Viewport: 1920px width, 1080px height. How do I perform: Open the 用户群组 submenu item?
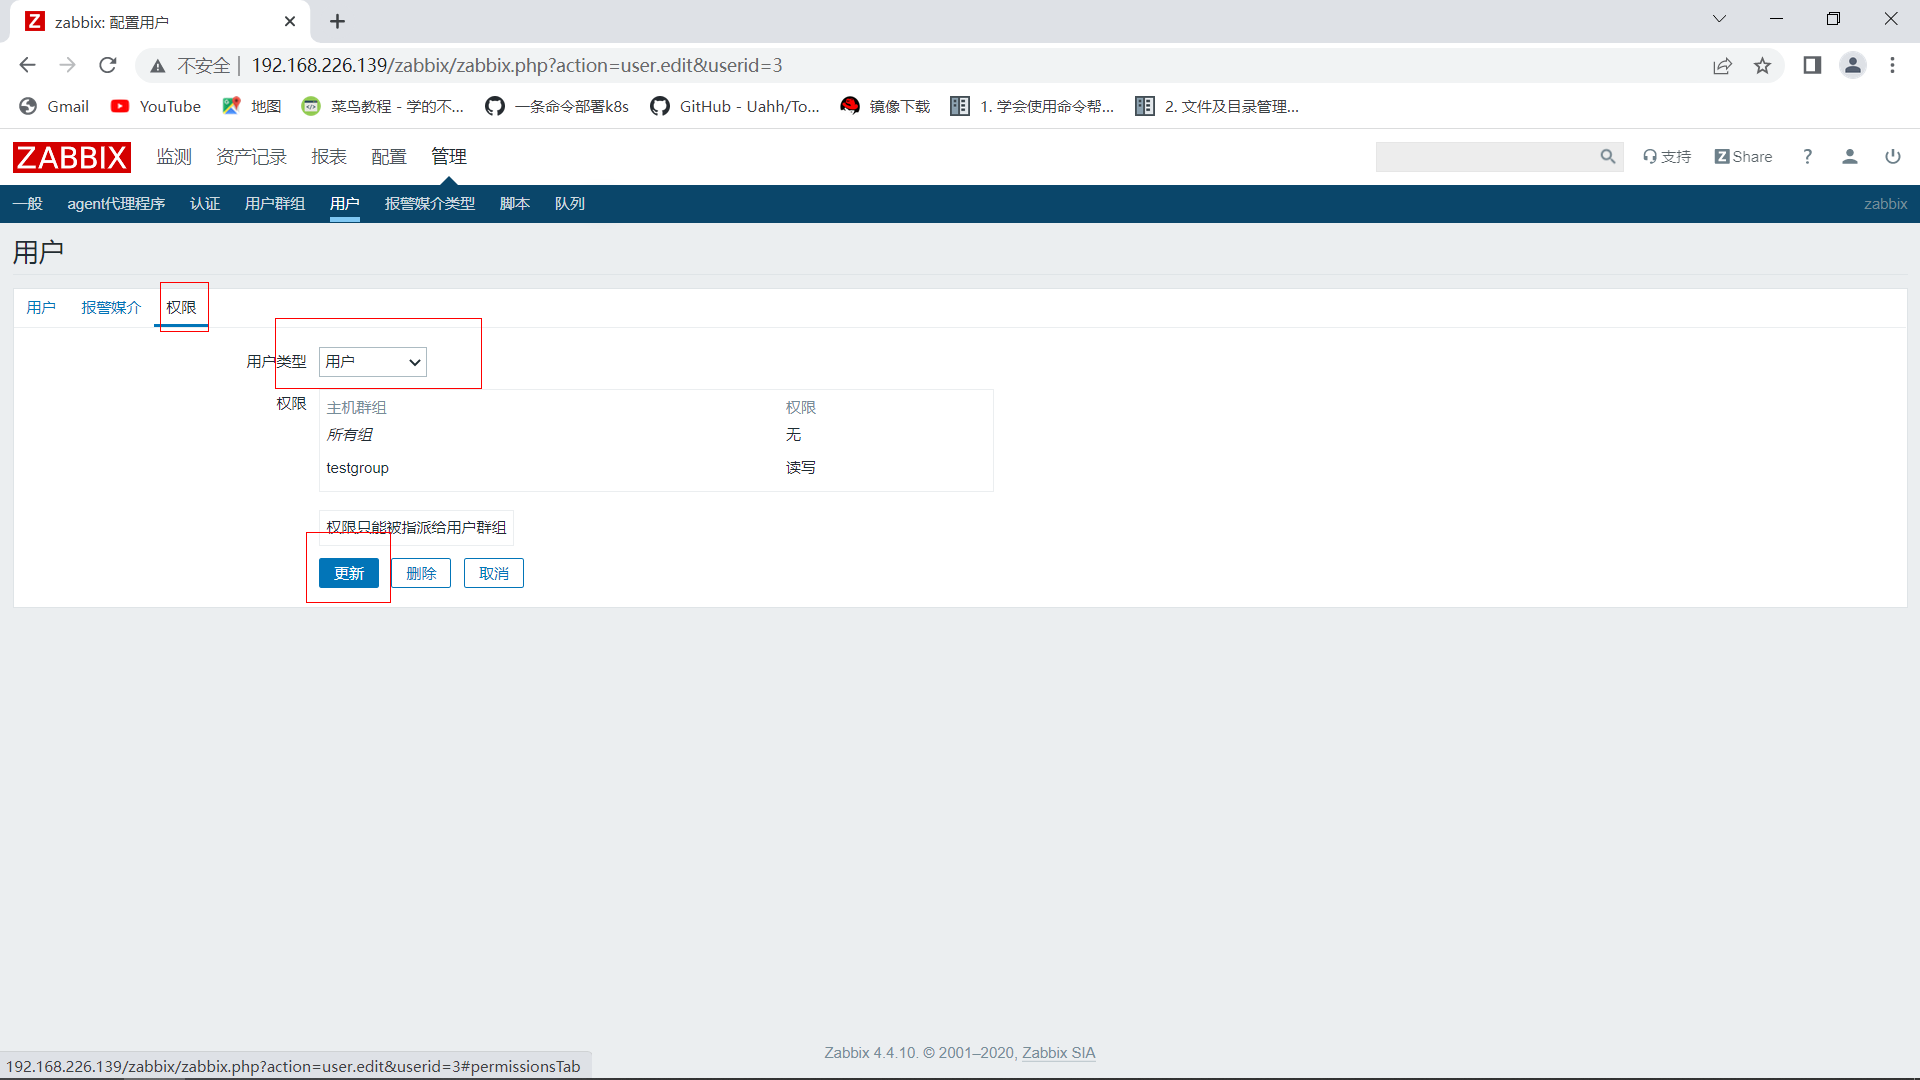(x=274, y=204)
